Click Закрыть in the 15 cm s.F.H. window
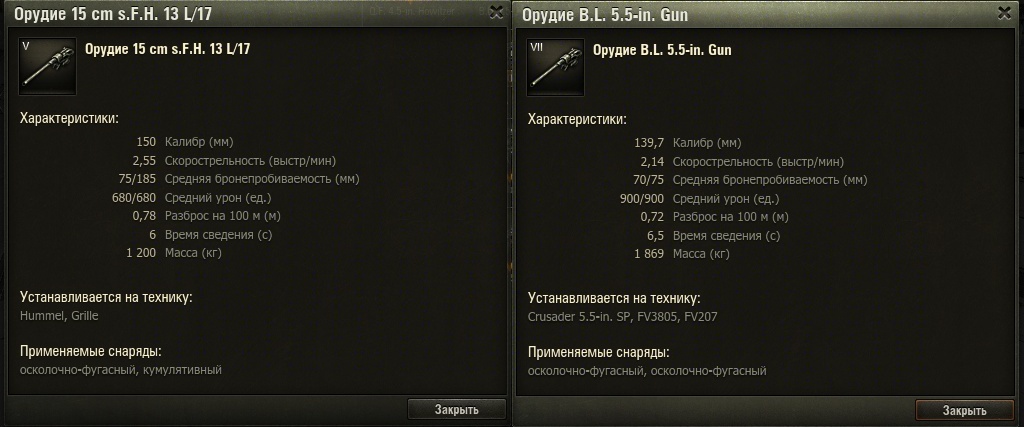Image resolution: width=1024 pixels, height=427 pixels. [456, 409]
